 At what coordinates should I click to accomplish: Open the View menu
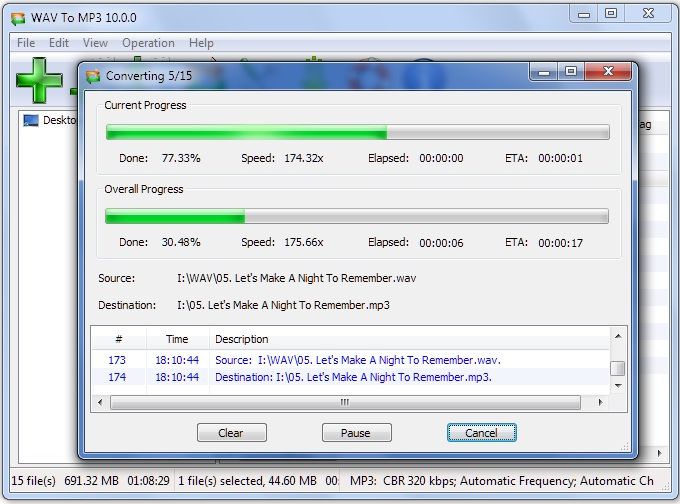95,43
